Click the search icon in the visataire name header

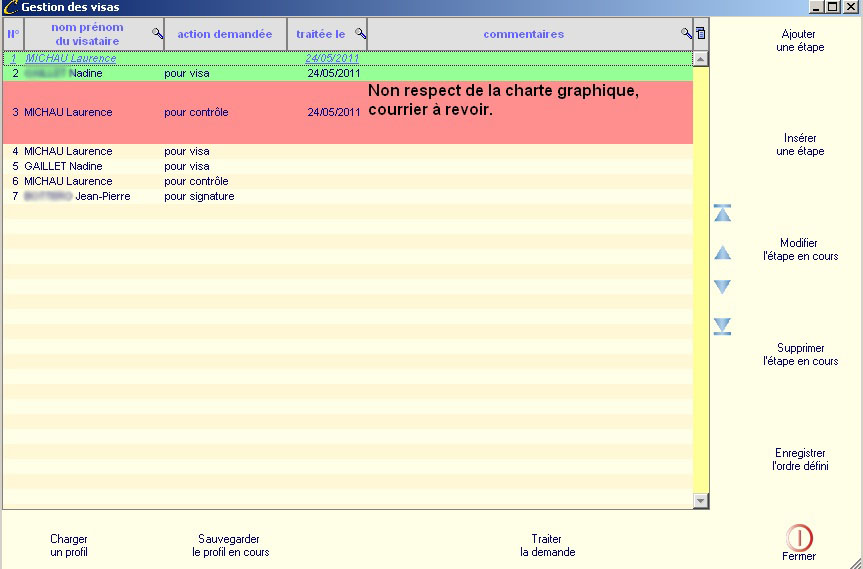(x=157, y=34)
